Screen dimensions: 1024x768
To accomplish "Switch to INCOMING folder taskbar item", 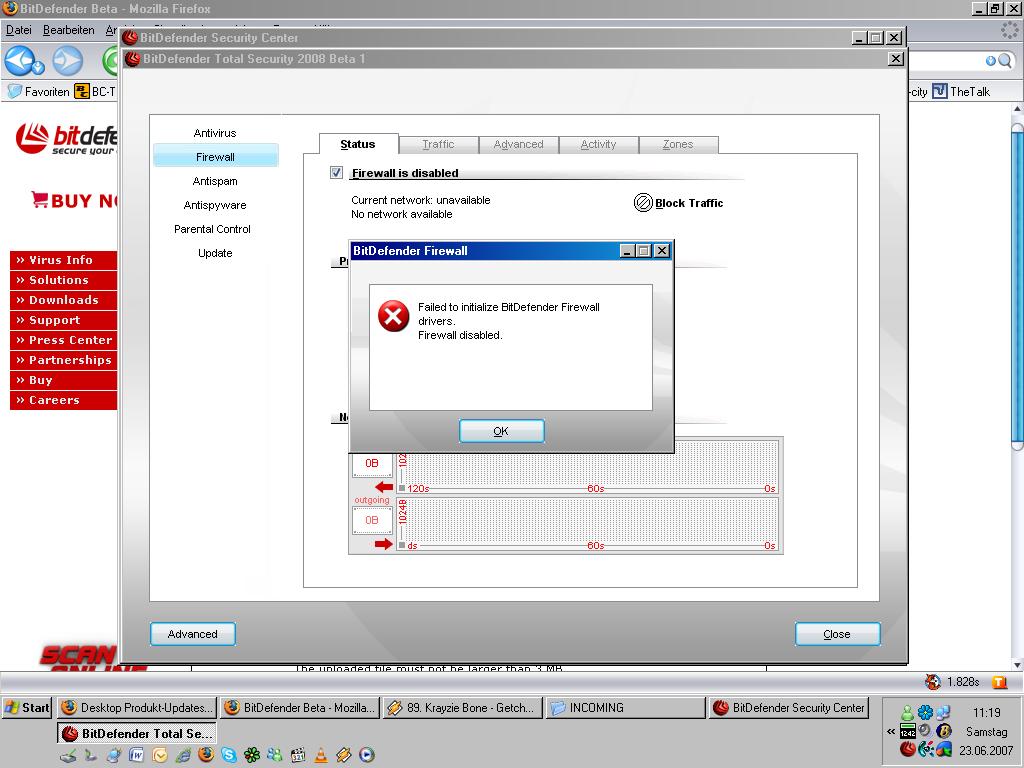I will 625,708.
